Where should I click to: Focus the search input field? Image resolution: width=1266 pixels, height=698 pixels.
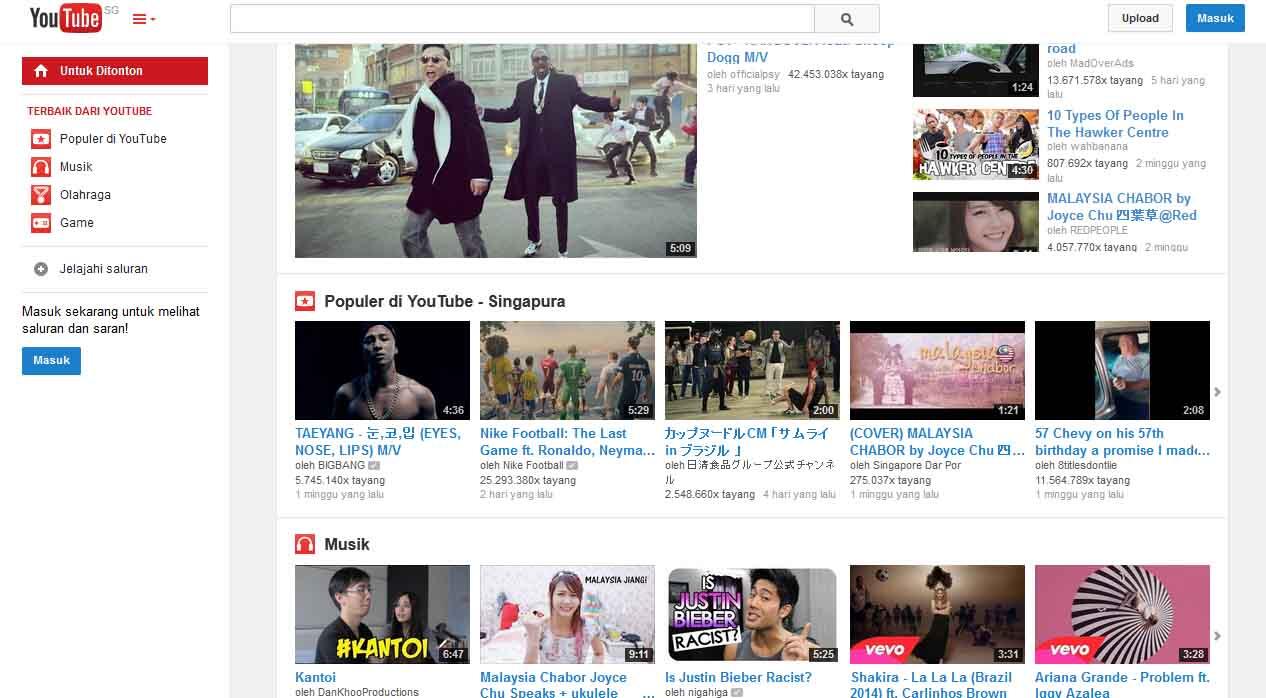click(x=522, y=19)
